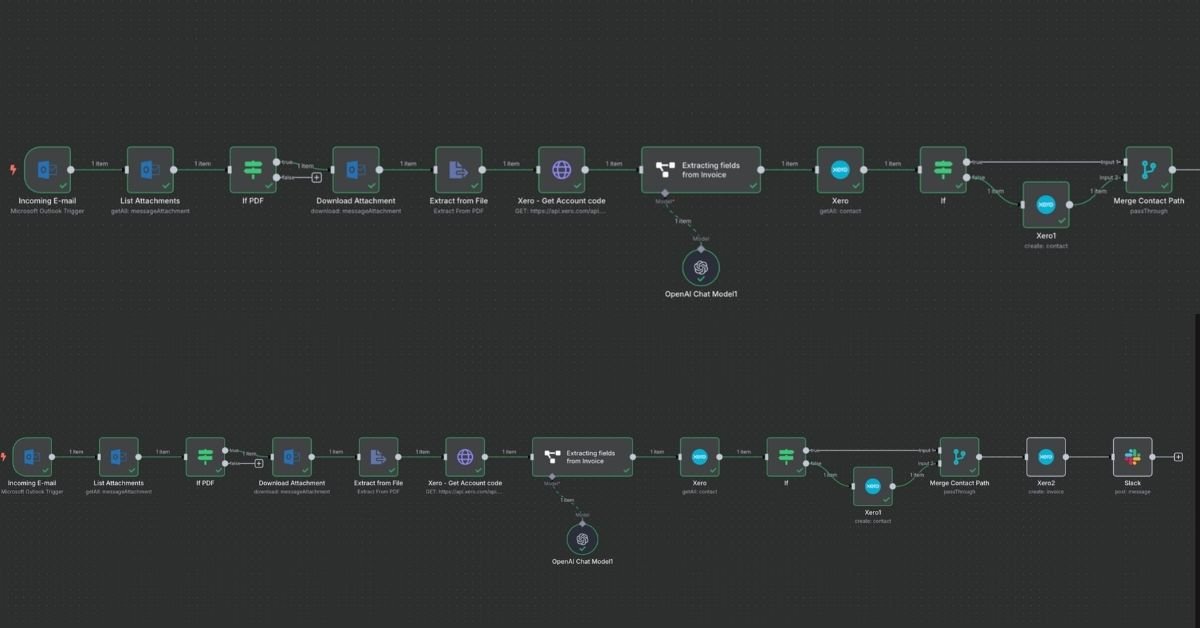Select Merge Contact Path node in upper workflow
The height and width of the screenshot is (628, 1200).
[x=1149, y=170]
